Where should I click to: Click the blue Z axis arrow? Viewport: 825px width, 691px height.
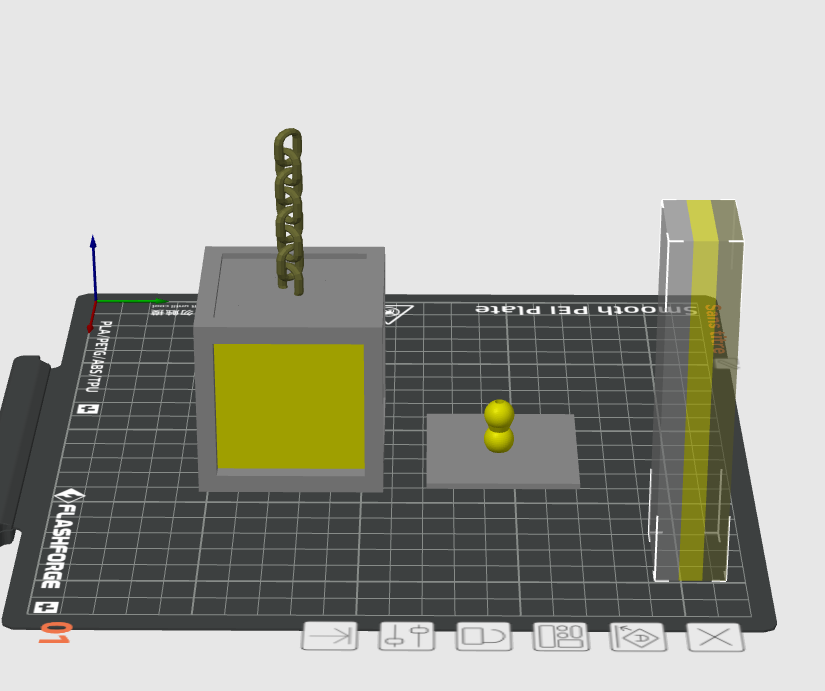(x=94, y=266)
